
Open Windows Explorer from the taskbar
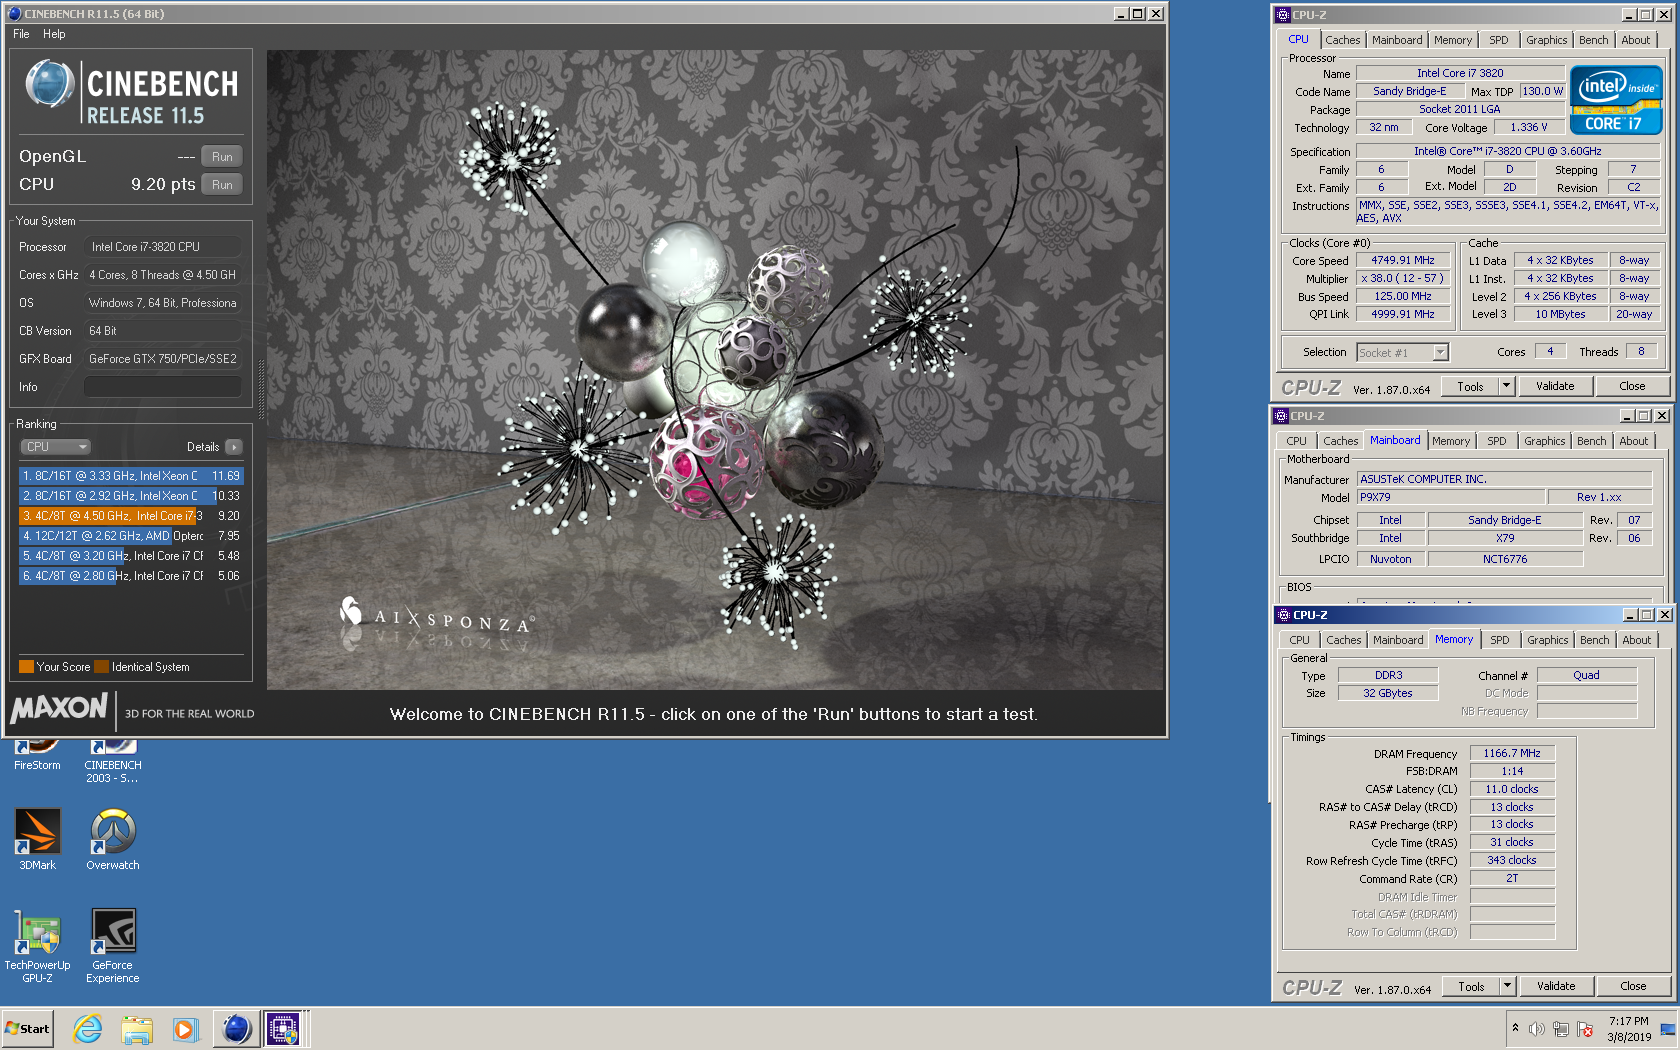pos(137,1029)
